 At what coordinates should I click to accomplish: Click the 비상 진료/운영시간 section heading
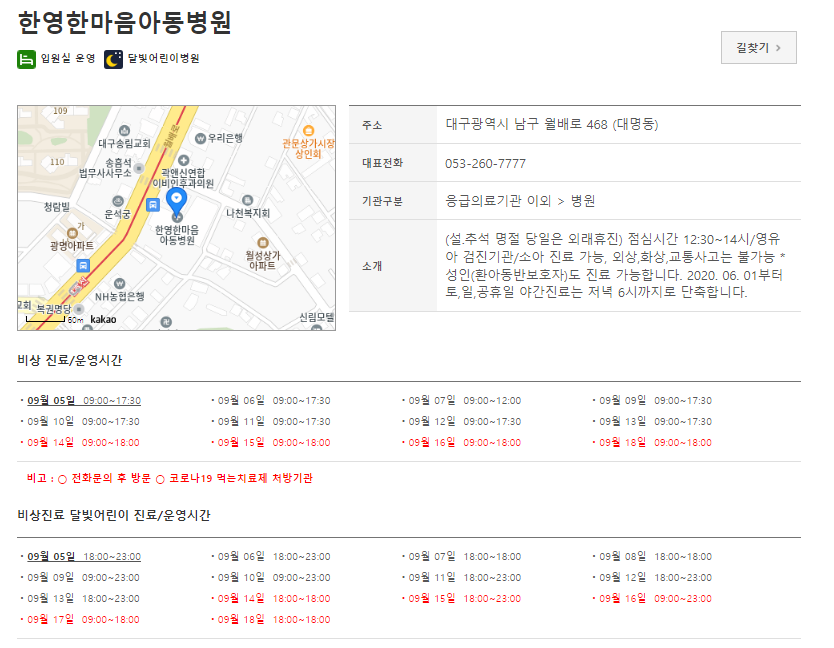[x=70, y=360]
